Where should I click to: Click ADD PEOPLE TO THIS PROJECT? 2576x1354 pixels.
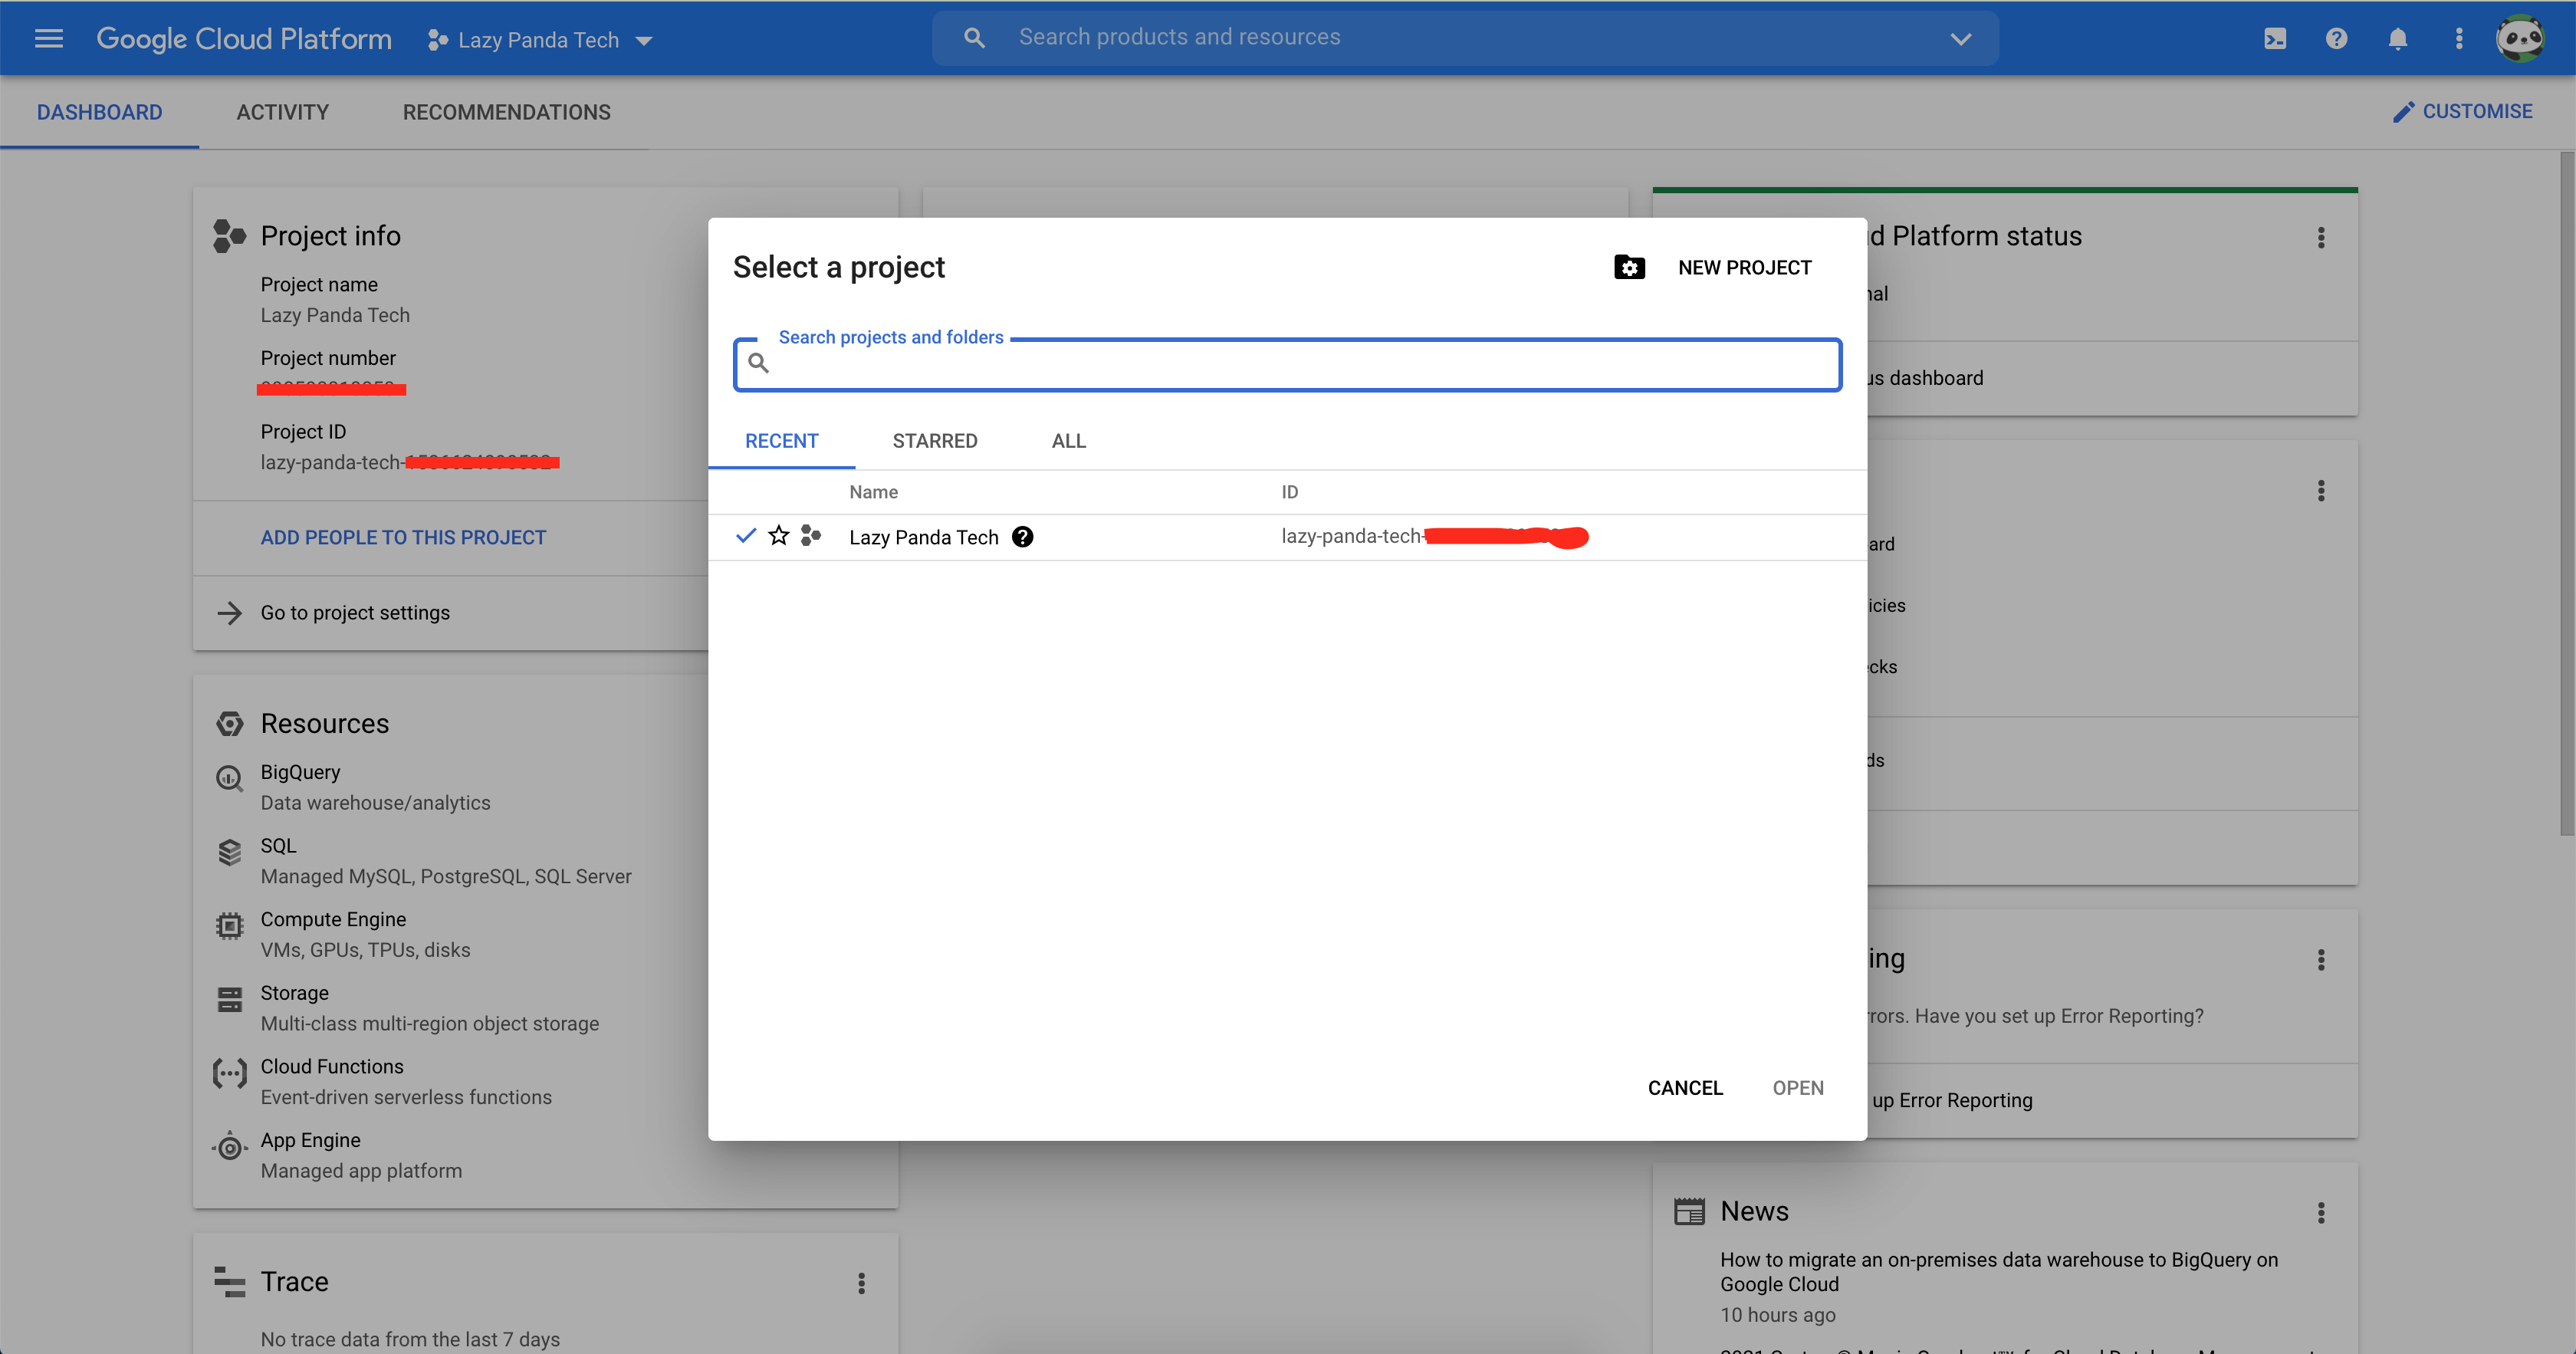403,537
